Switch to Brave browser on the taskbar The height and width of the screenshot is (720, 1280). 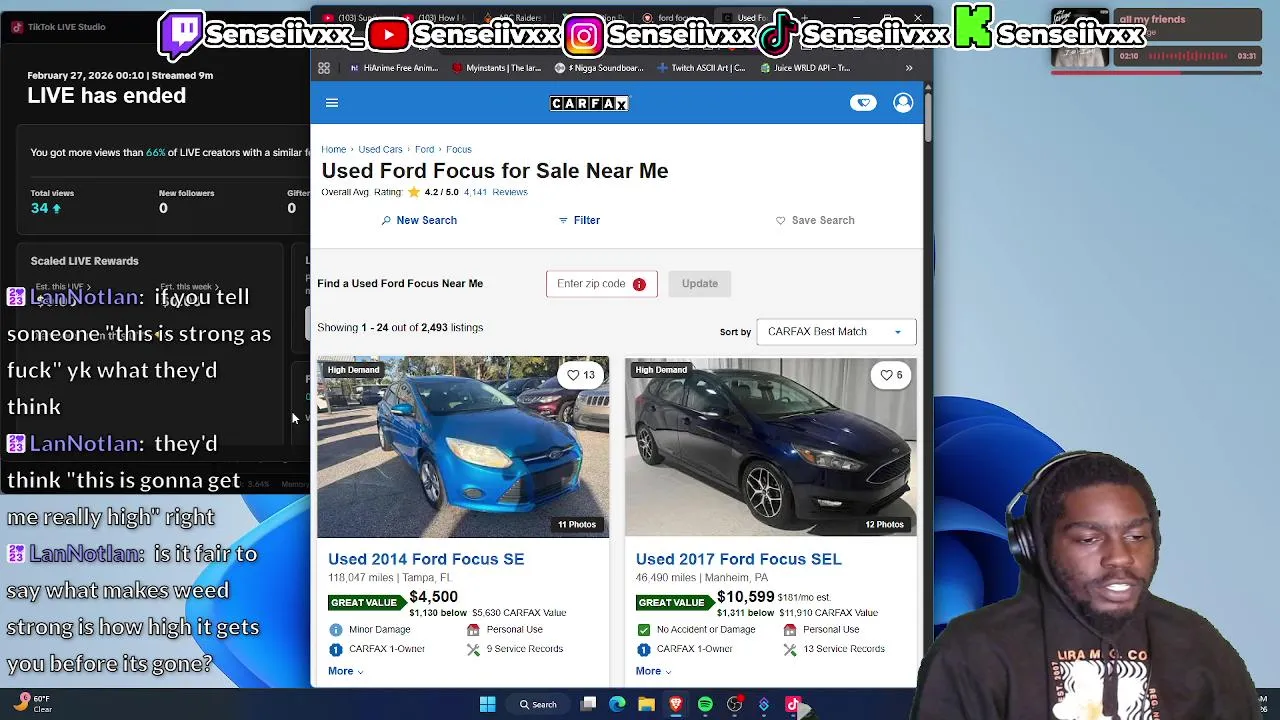[676, 705]
